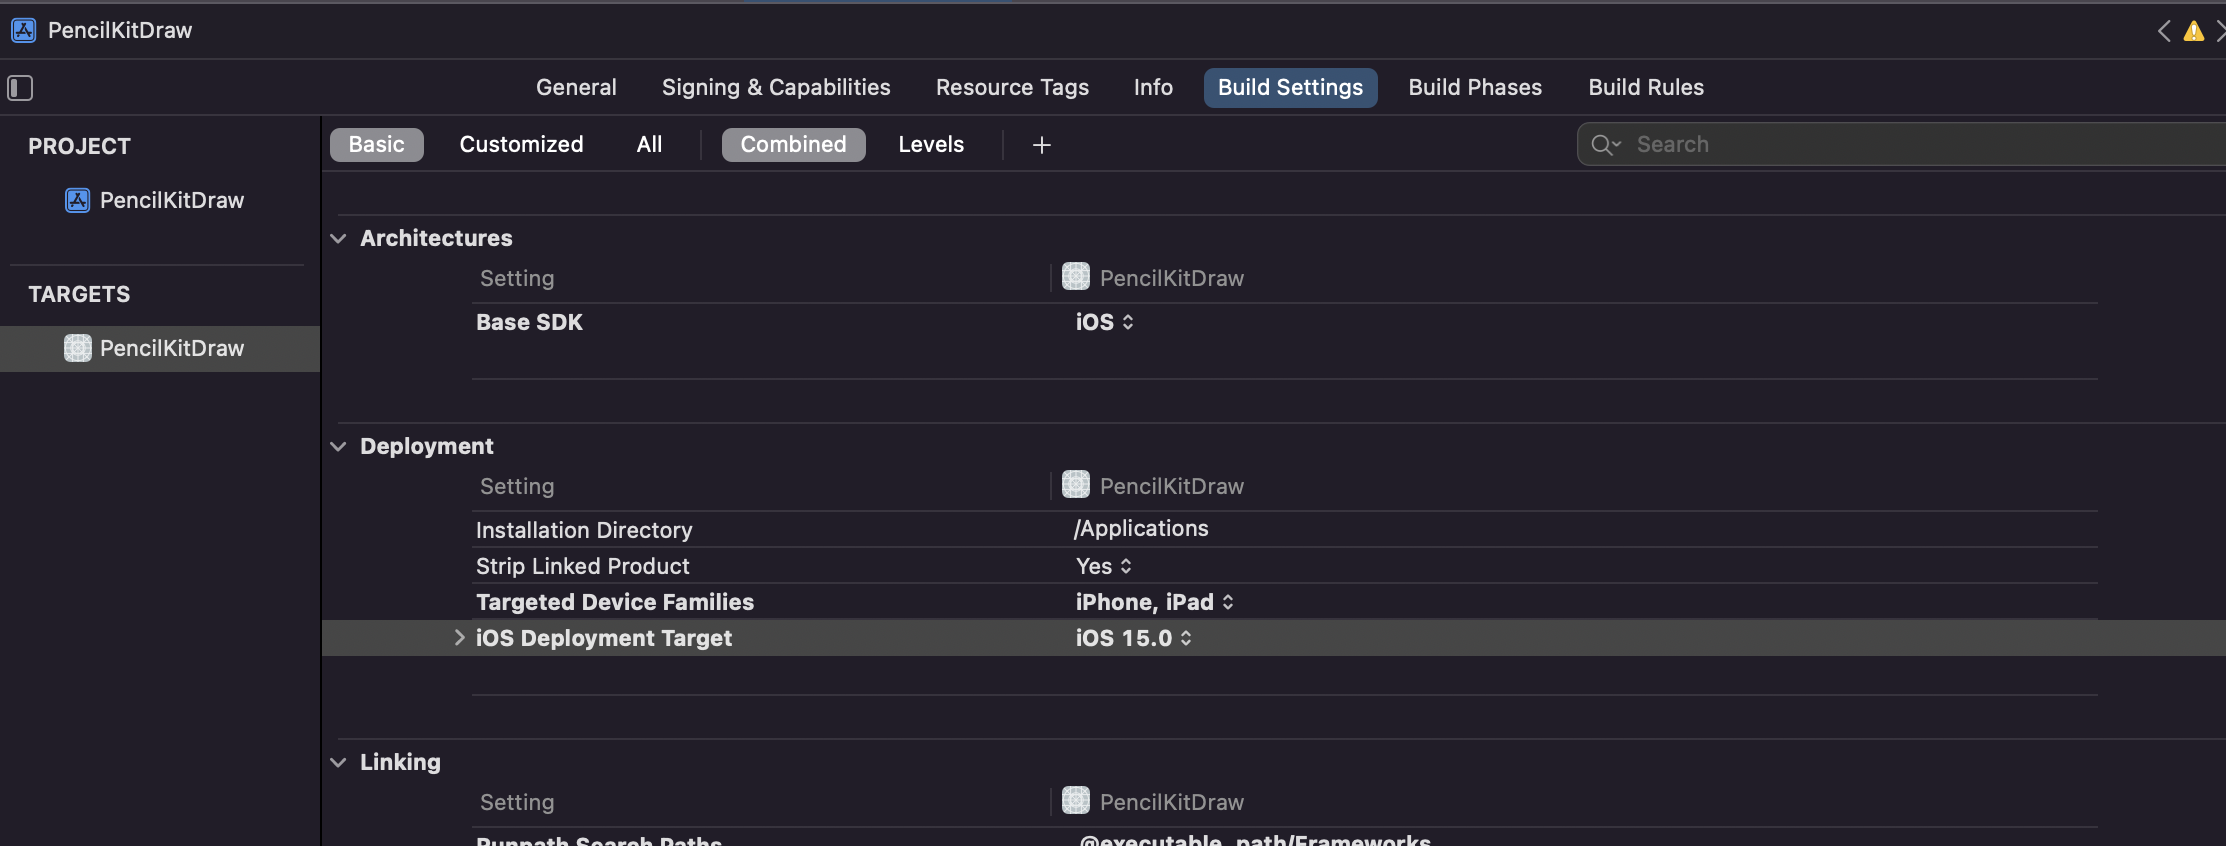Click the search magnifier filter icon

1604,145
